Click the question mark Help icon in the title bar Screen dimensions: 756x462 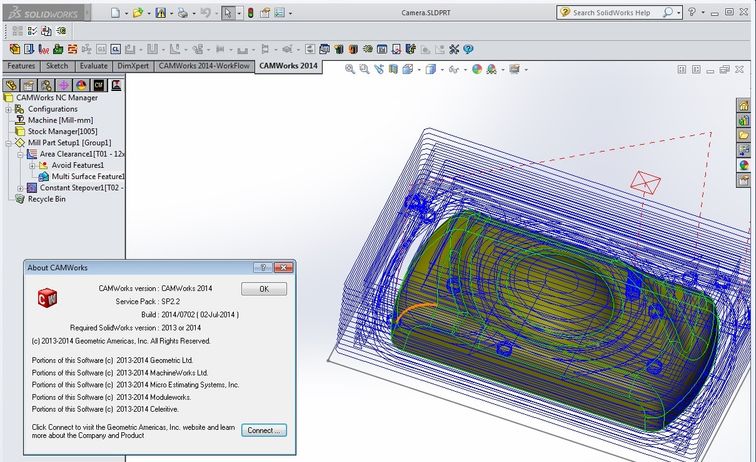[692, 12]
